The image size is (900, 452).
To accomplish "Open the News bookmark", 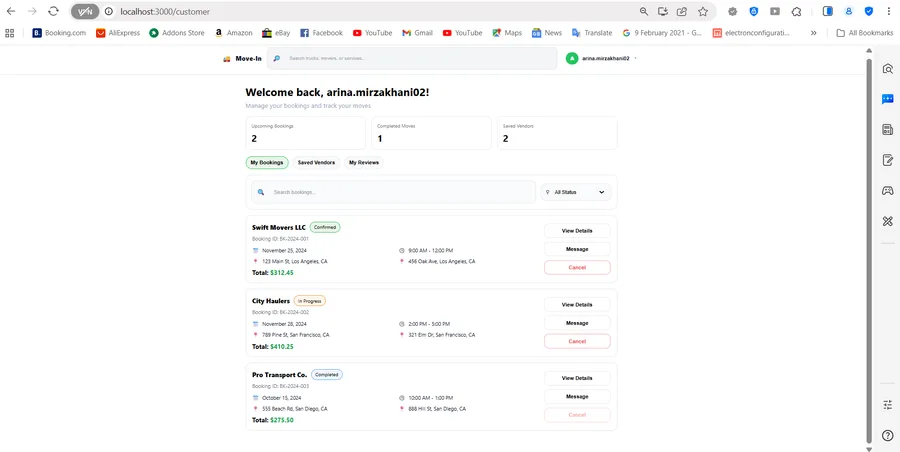I will tap(547, 33).
